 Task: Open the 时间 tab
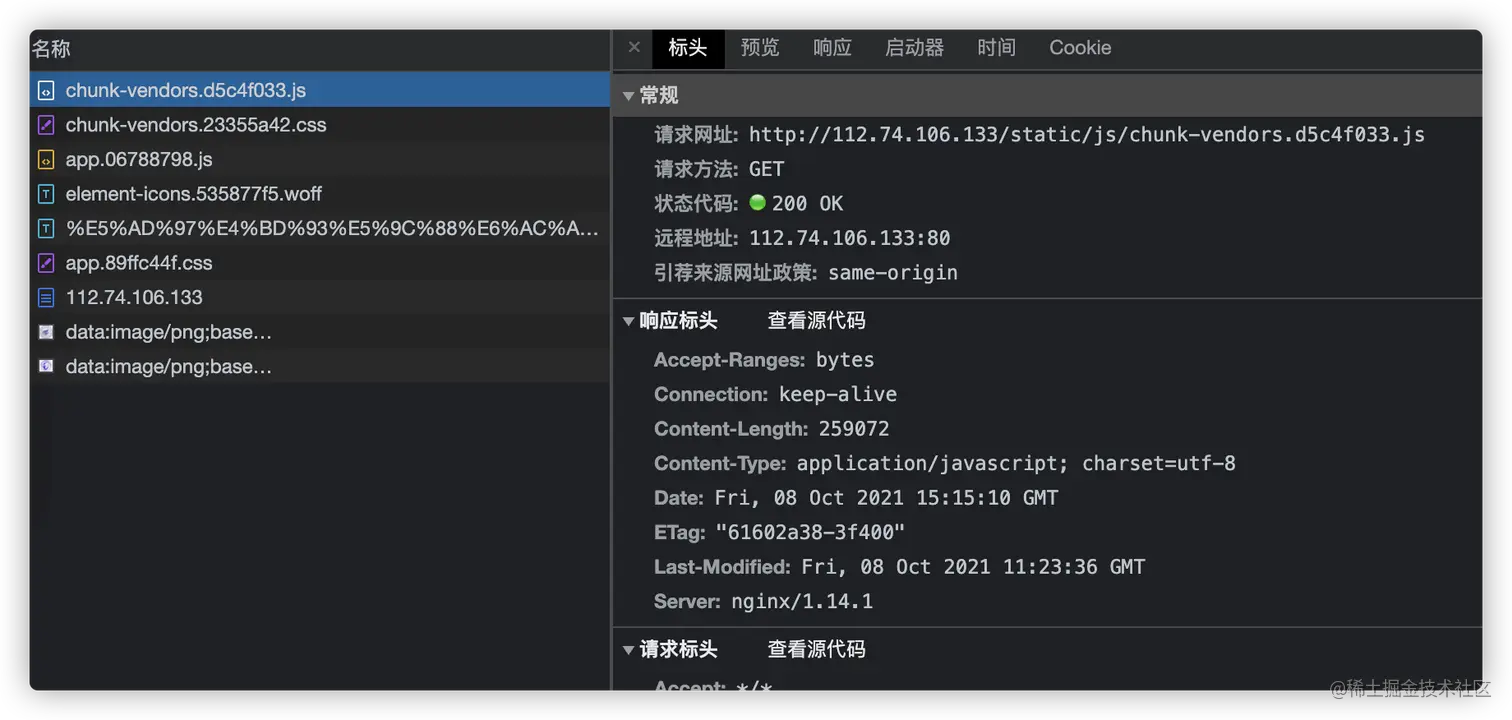click(x=997, y=48)
